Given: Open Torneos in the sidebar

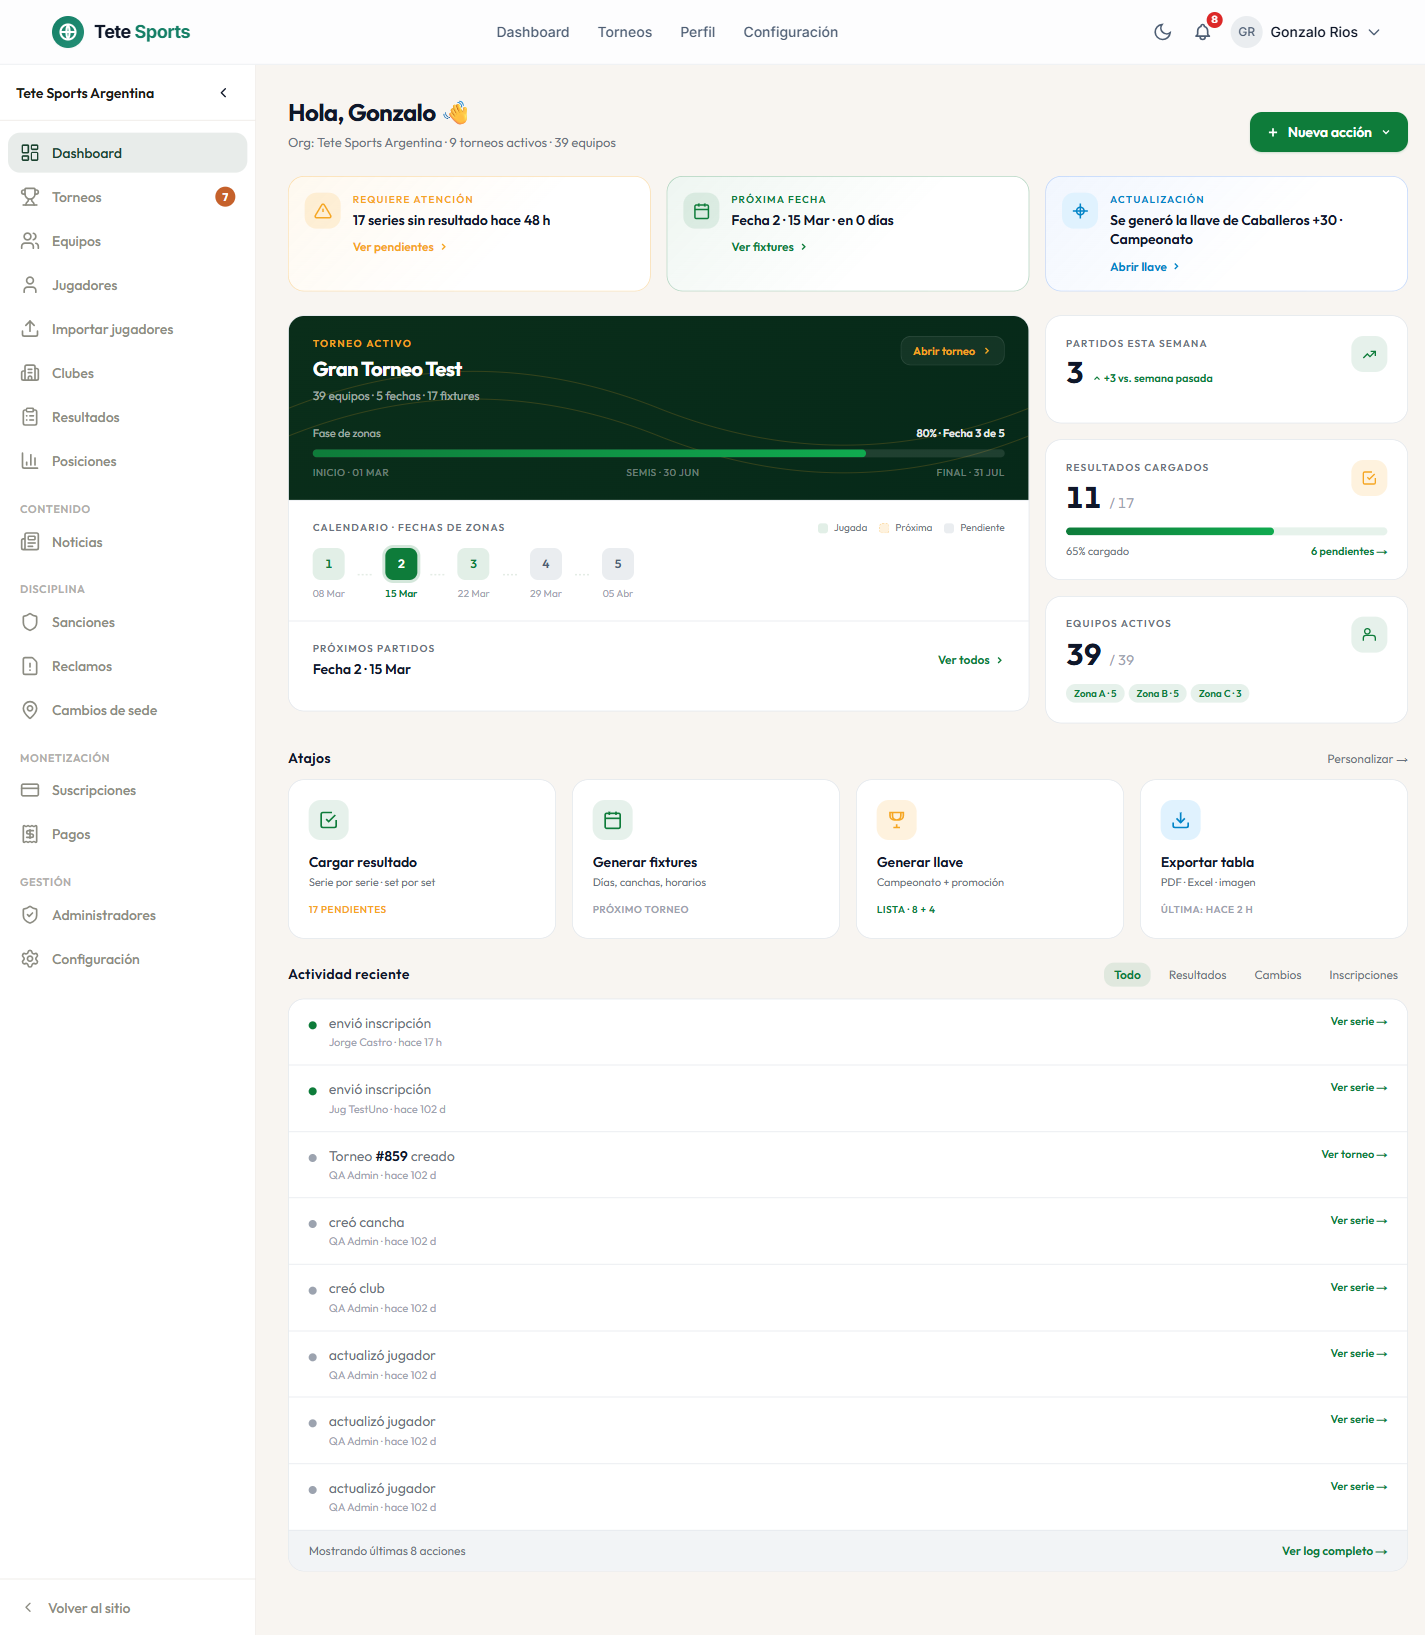Looking at the screenshot, I should 127,197.
